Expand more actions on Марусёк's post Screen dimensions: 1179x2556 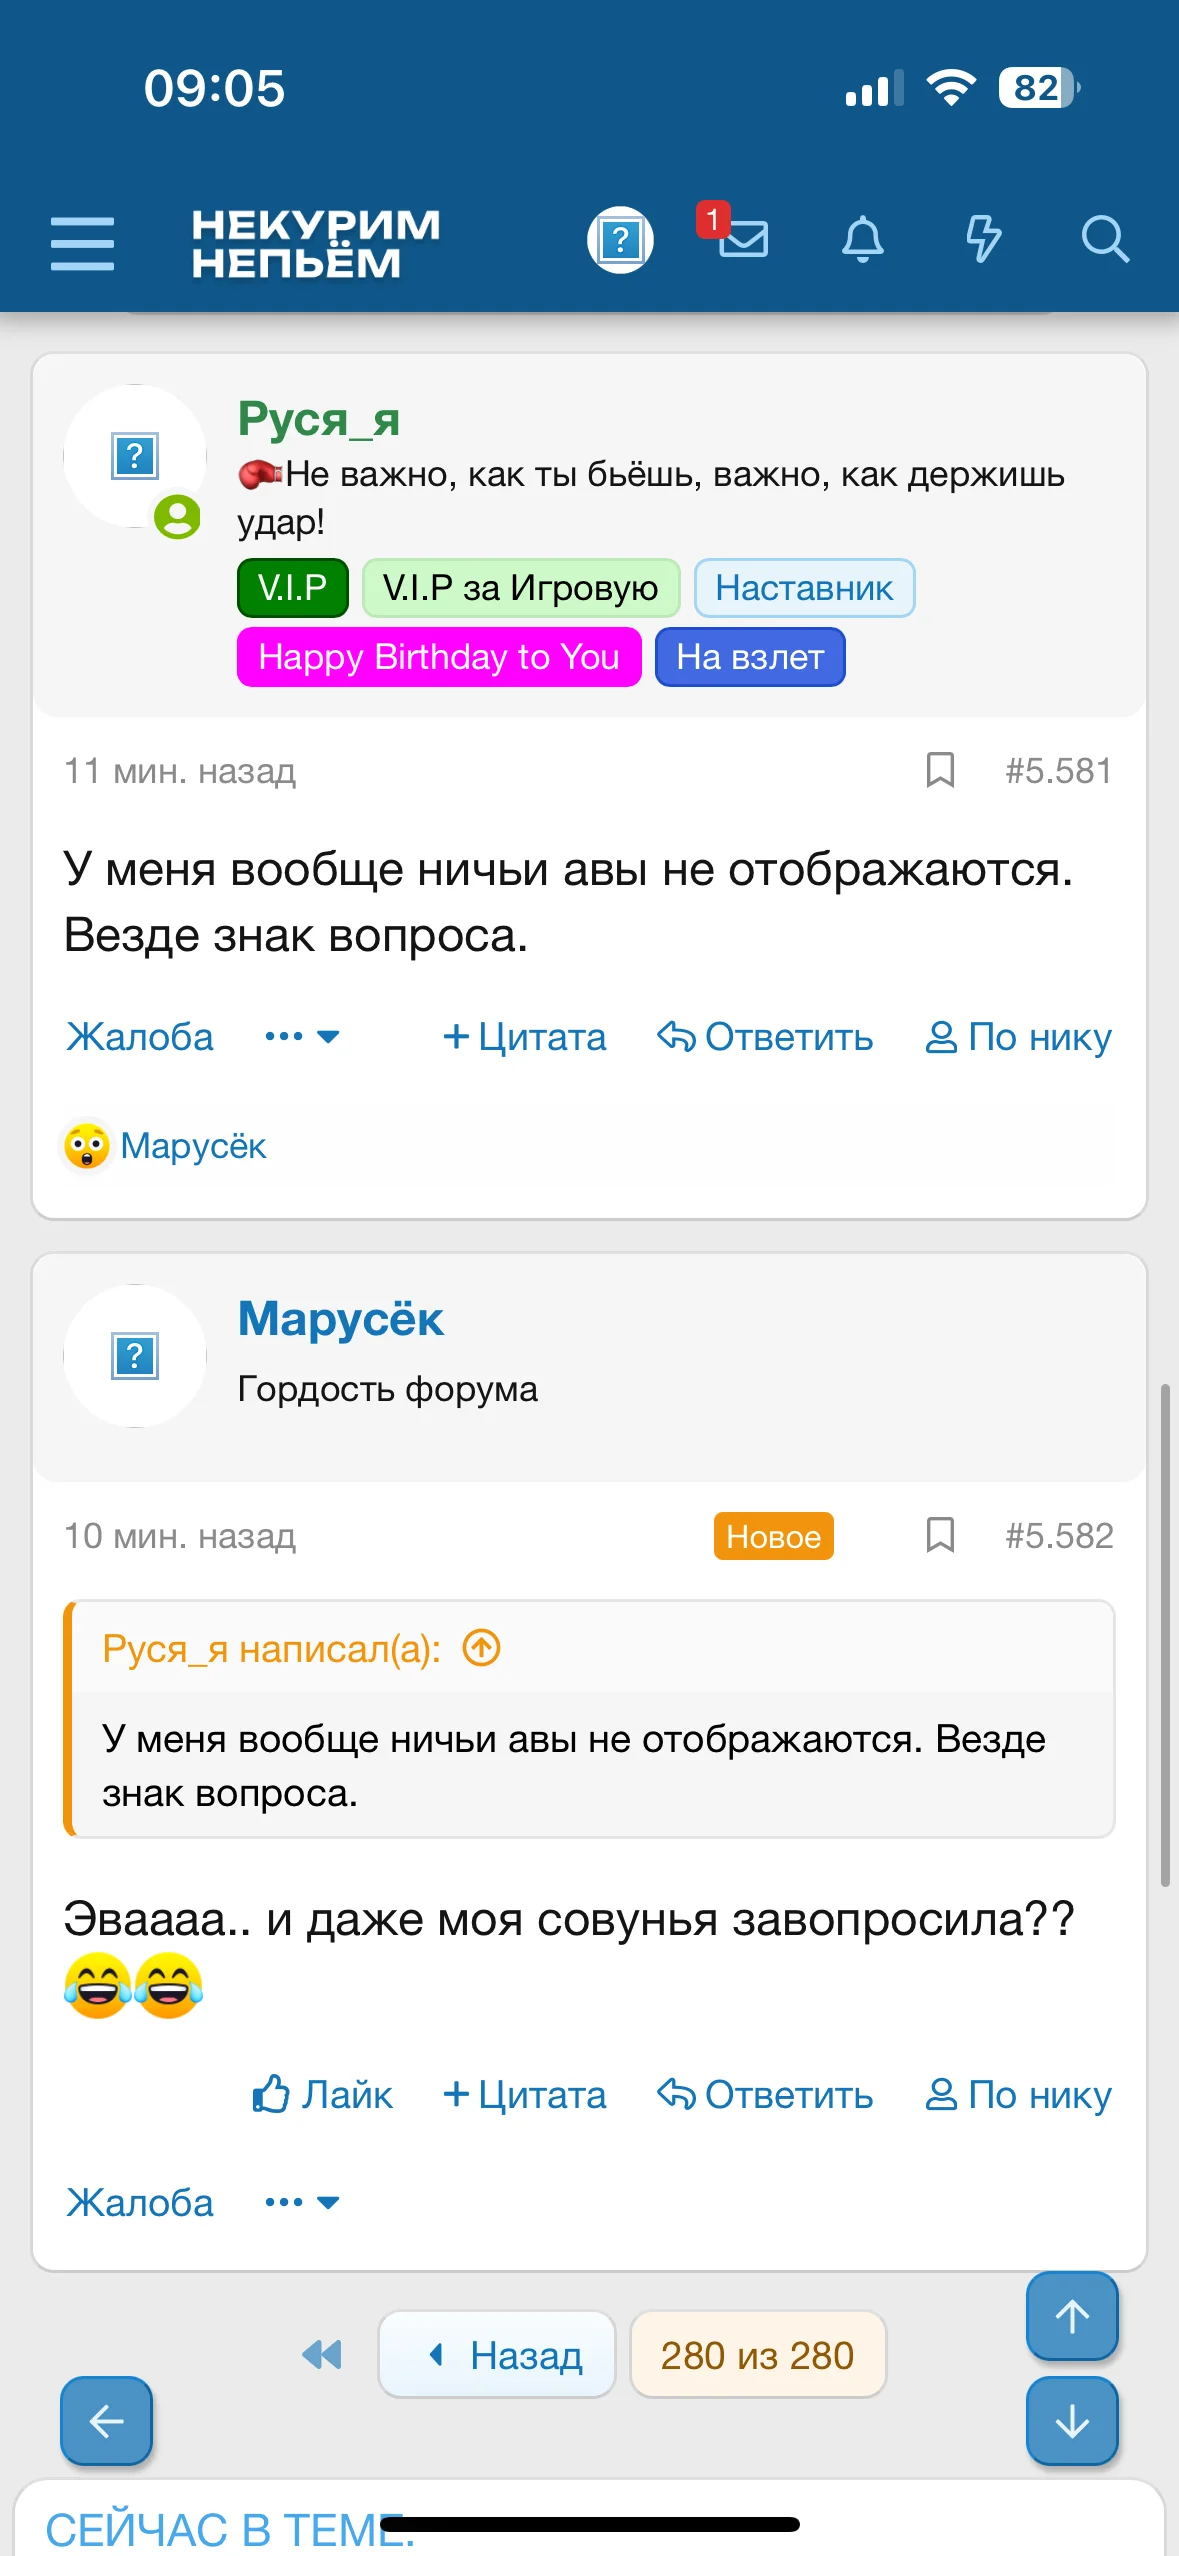(x=302, y=2202)
